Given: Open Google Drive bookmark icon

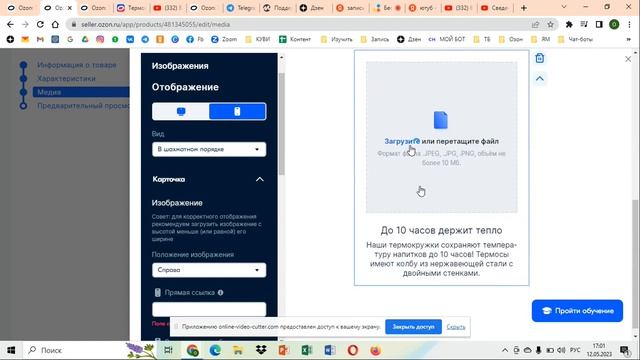Looking at the screenshot, I should pyautogui.click(x=85, y=39).
